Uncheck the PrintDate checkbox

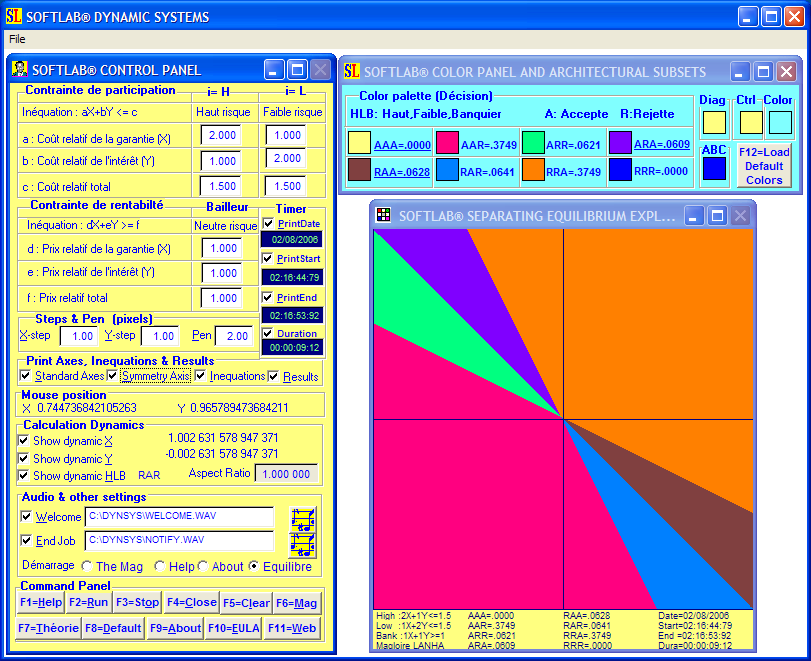[268, 223]
